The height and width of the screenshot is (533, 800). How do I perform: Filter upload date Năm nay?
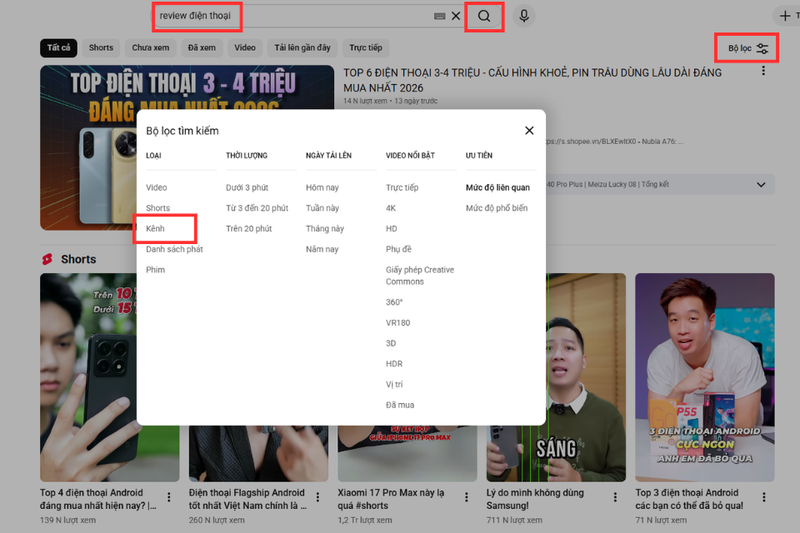322,249
